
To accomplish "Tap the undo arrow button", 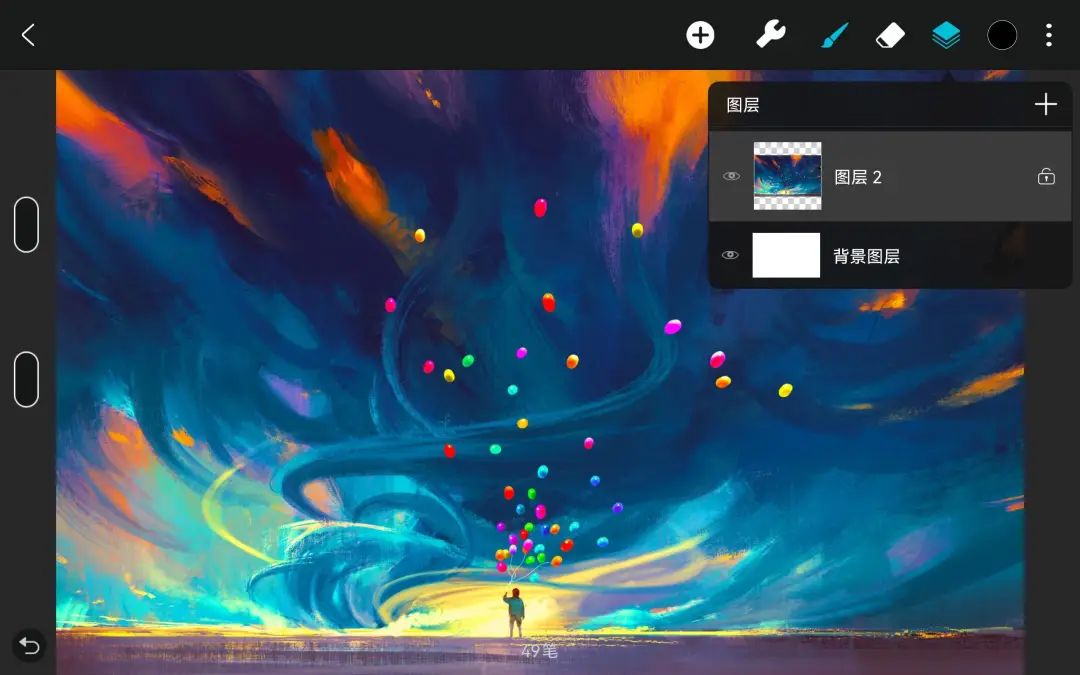I will (29, 645).
